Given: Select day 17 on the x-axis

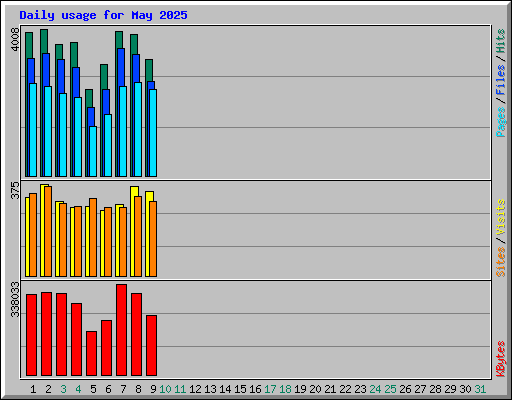Looking at the screenshot, I should (270, 389).
